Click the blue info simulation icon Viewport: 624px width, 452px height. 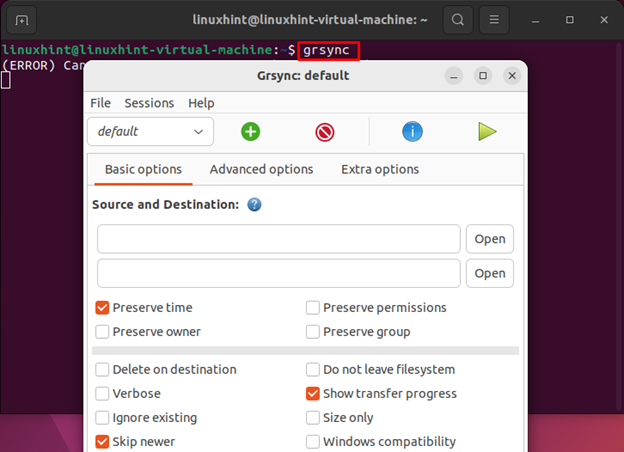point(412,132)
